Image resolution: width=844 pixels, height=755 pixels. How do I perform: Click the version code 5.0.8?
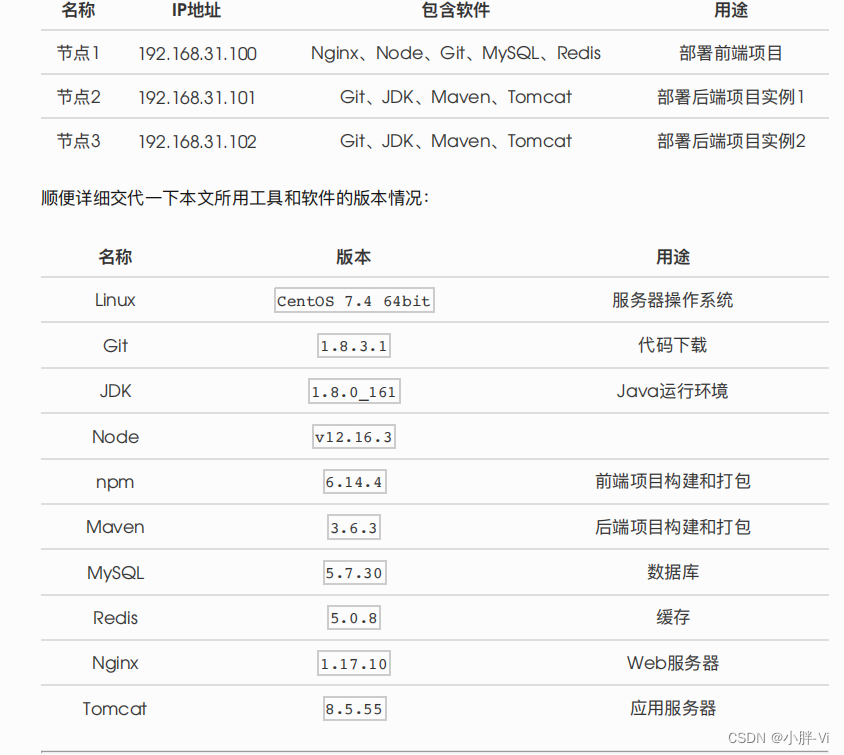354,618
